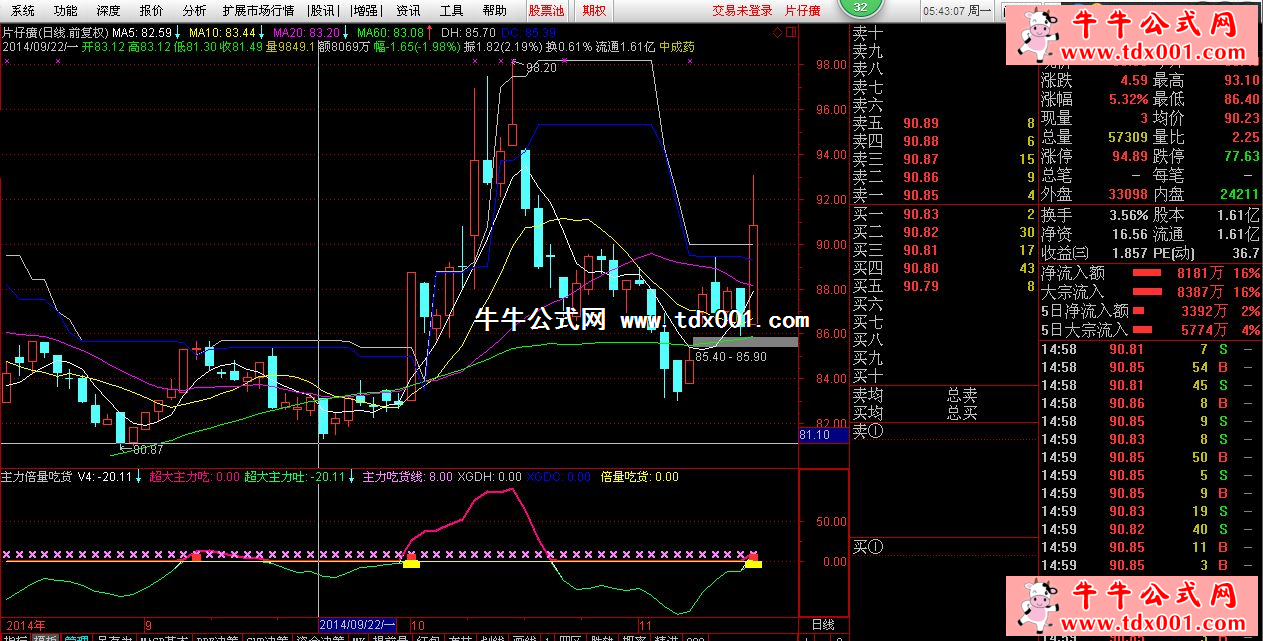Click the 主力吃货线: 8.00 label
Image resolution: width=1263 pixels, height=641 pixels.
(407, 477)
